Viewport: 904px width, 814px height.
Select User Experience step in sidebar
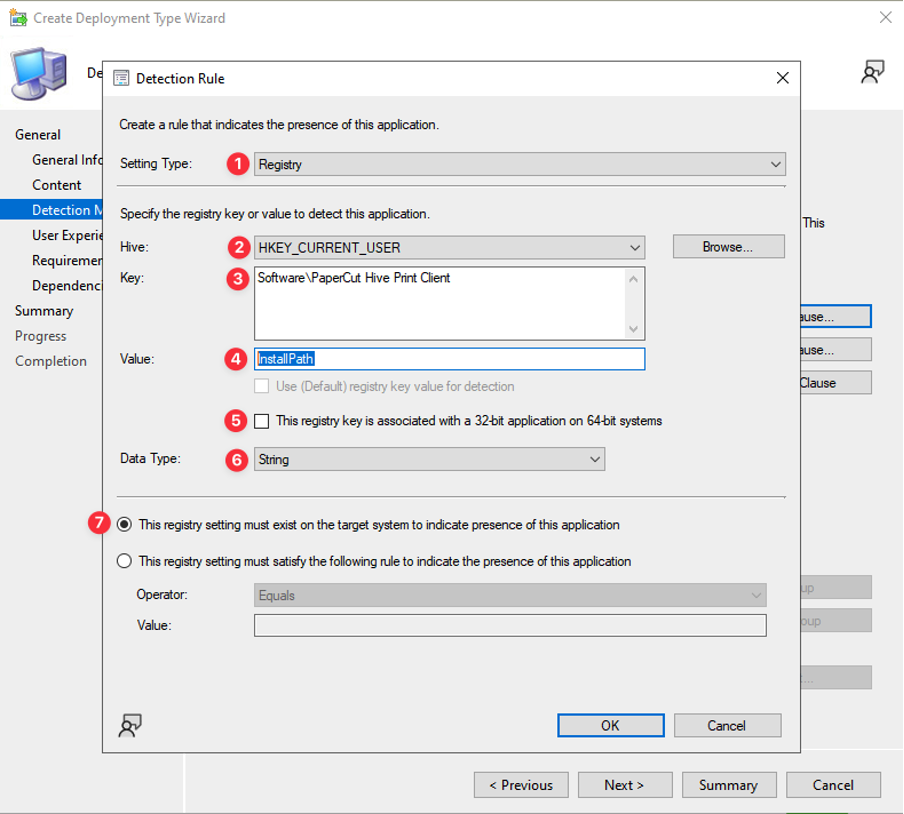(67, 235)
